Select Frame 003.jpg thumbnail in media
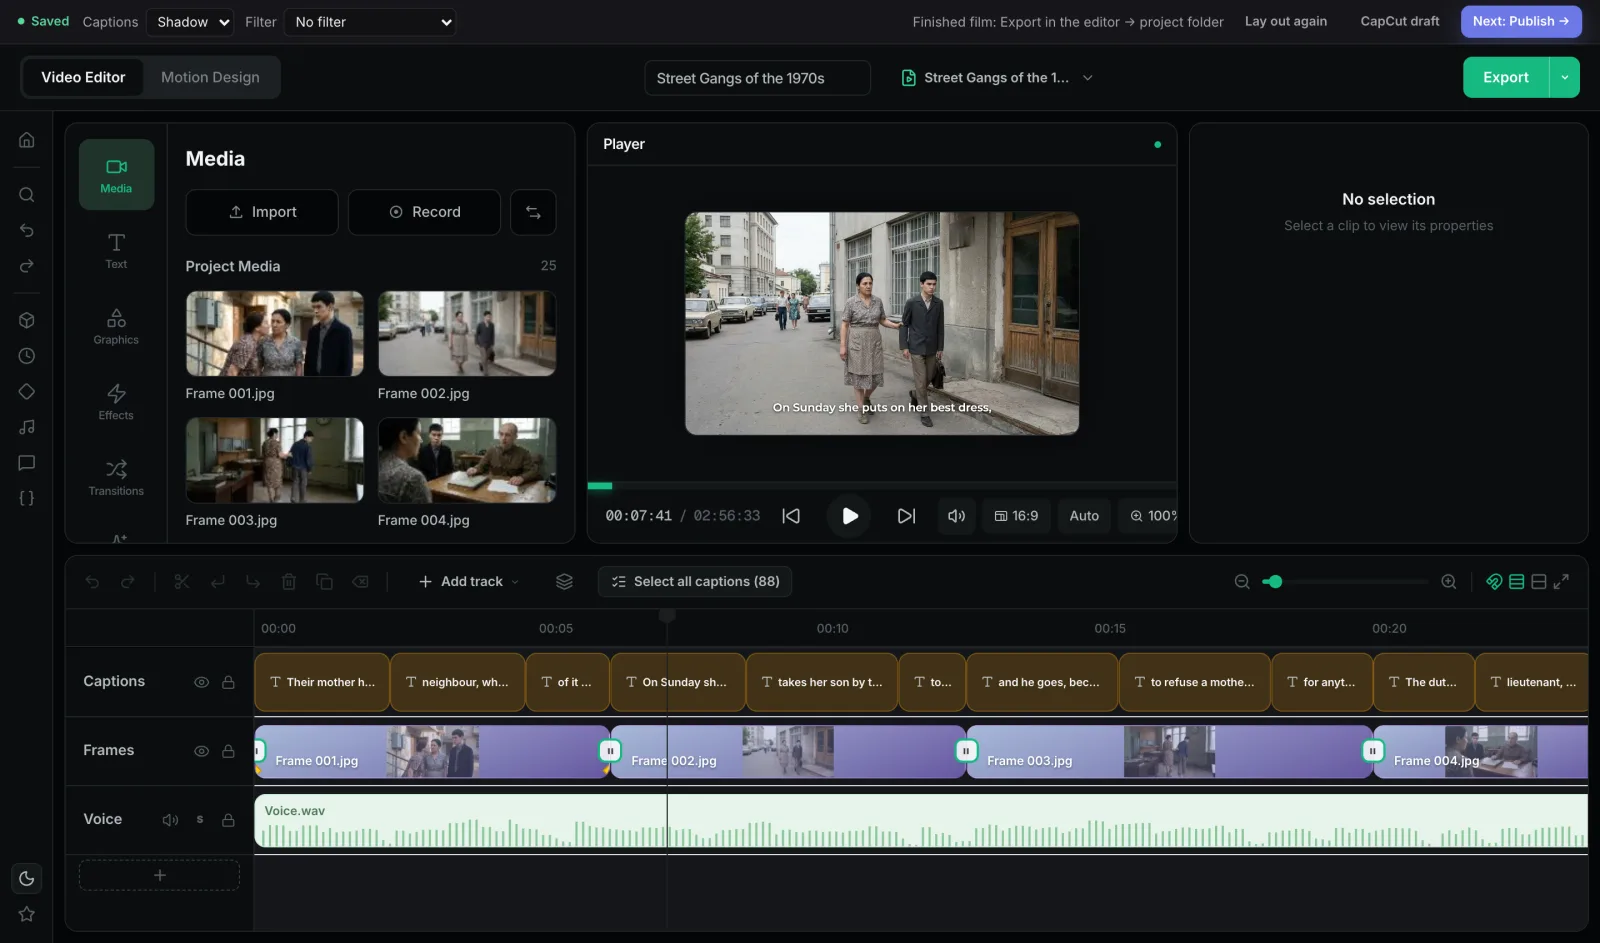This screenshot has width=1600, height=943. click(275, 460)
